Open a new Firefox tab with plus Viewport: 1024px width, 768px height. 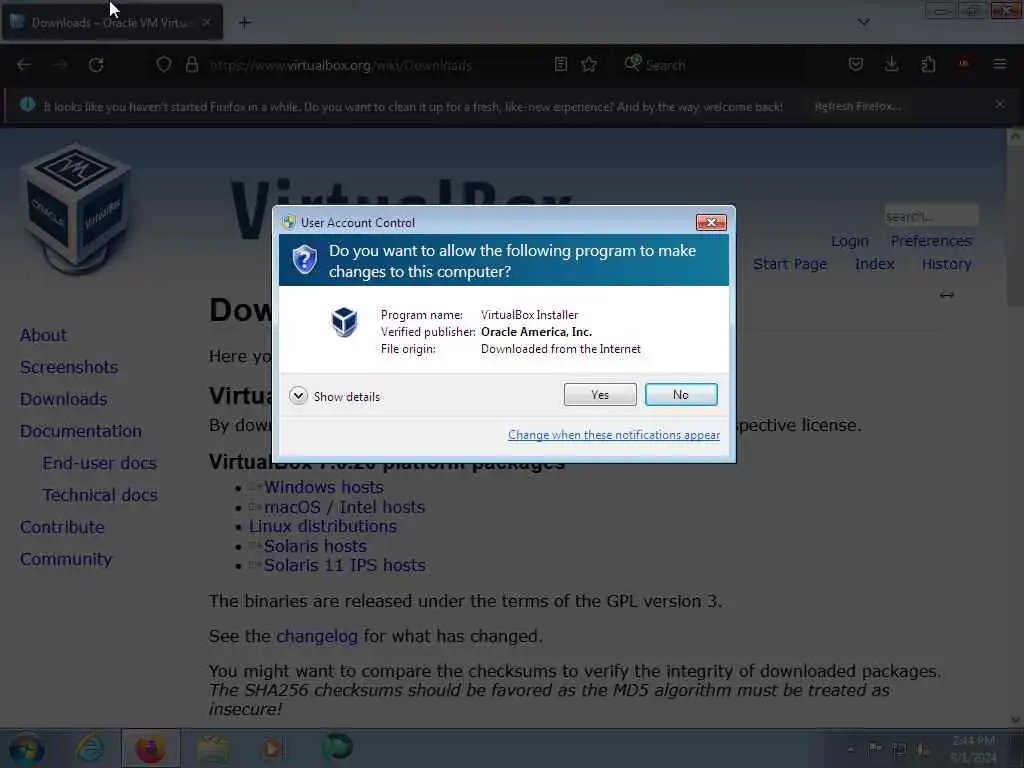tap(244, 23)
